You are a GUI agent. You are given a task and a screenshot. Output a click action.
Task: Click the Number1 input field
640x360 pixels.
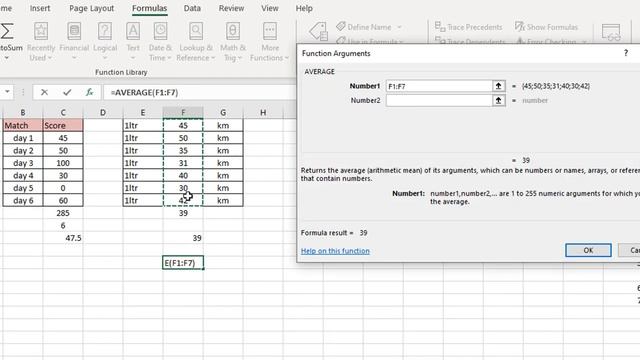[439, 86]
